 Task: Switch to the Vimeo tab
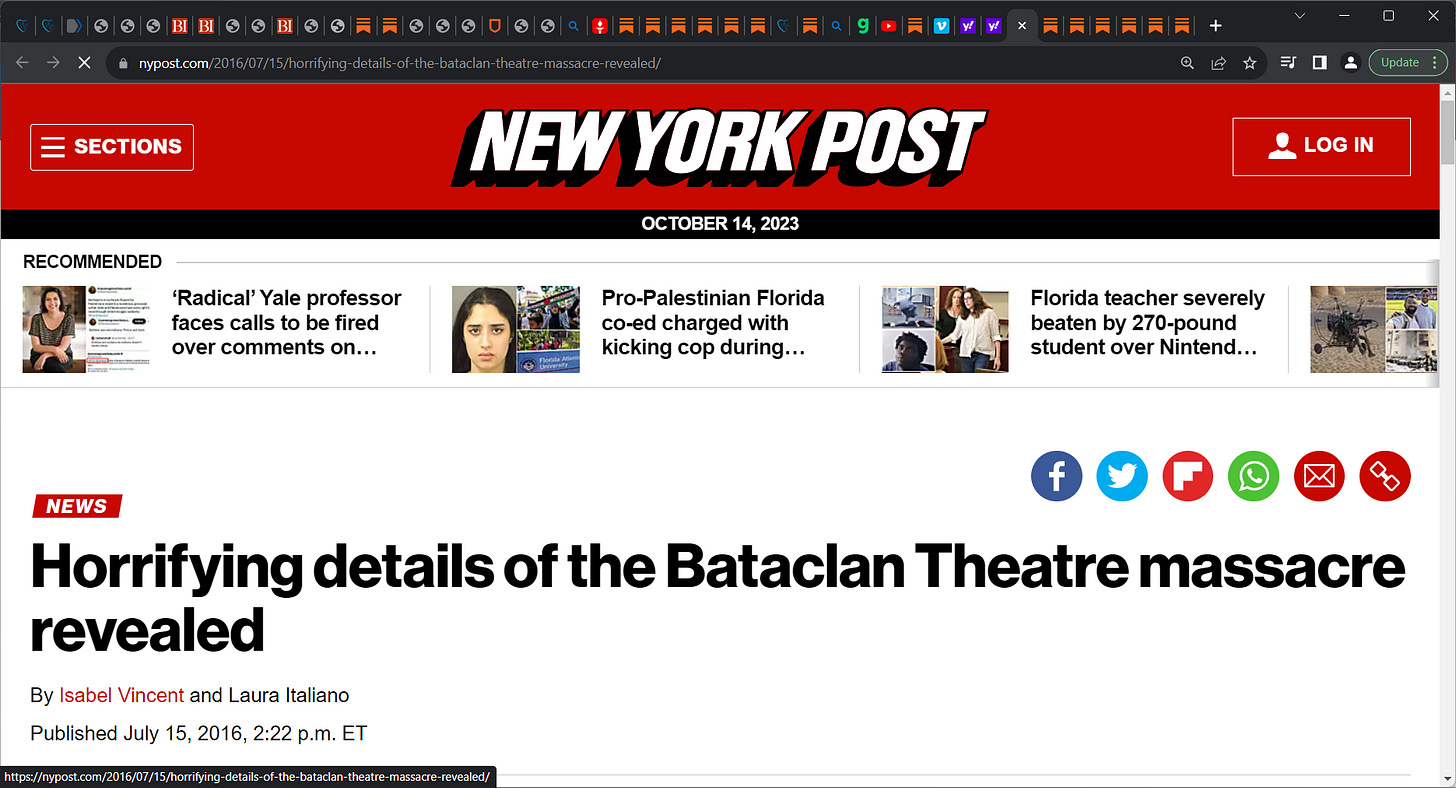[x=941, y=26]
